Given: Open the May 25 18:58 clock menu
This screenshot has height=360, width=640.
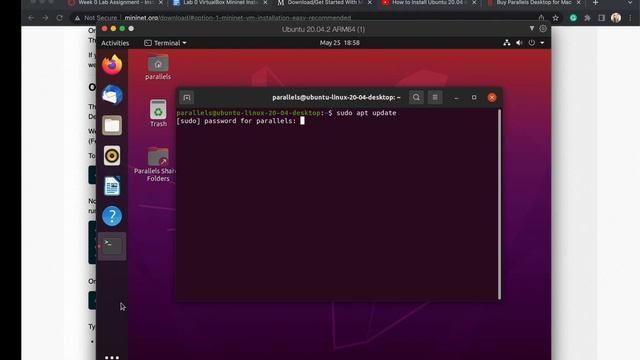Looking at the screenshot, I should click(340, 42).
